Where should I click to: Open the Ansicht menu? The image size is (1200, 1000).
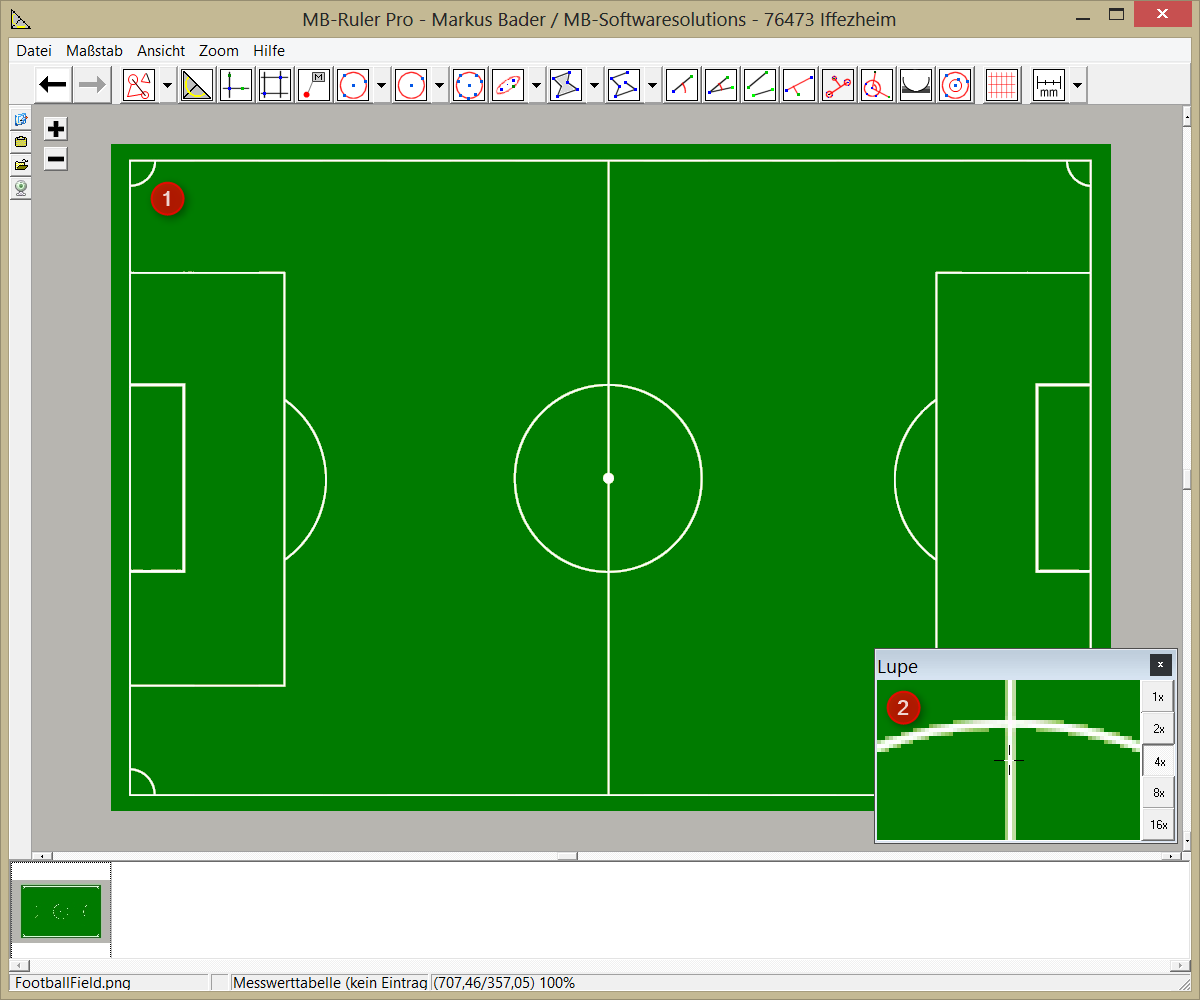(161, 50)
